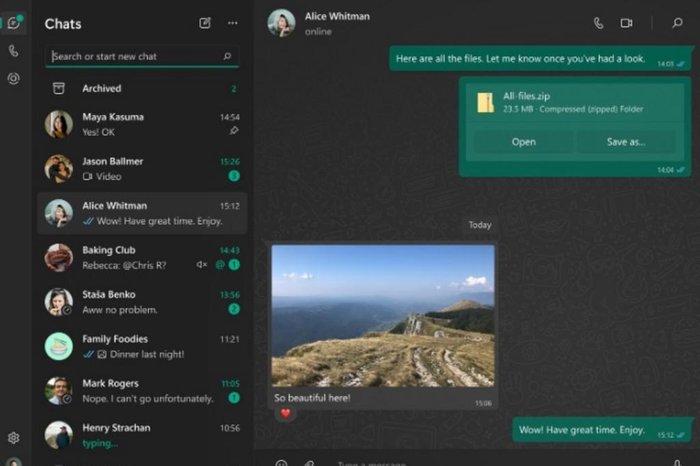Open the Archived chats row
The width and height of the screenshot is (700, 466).
[142, 88]
